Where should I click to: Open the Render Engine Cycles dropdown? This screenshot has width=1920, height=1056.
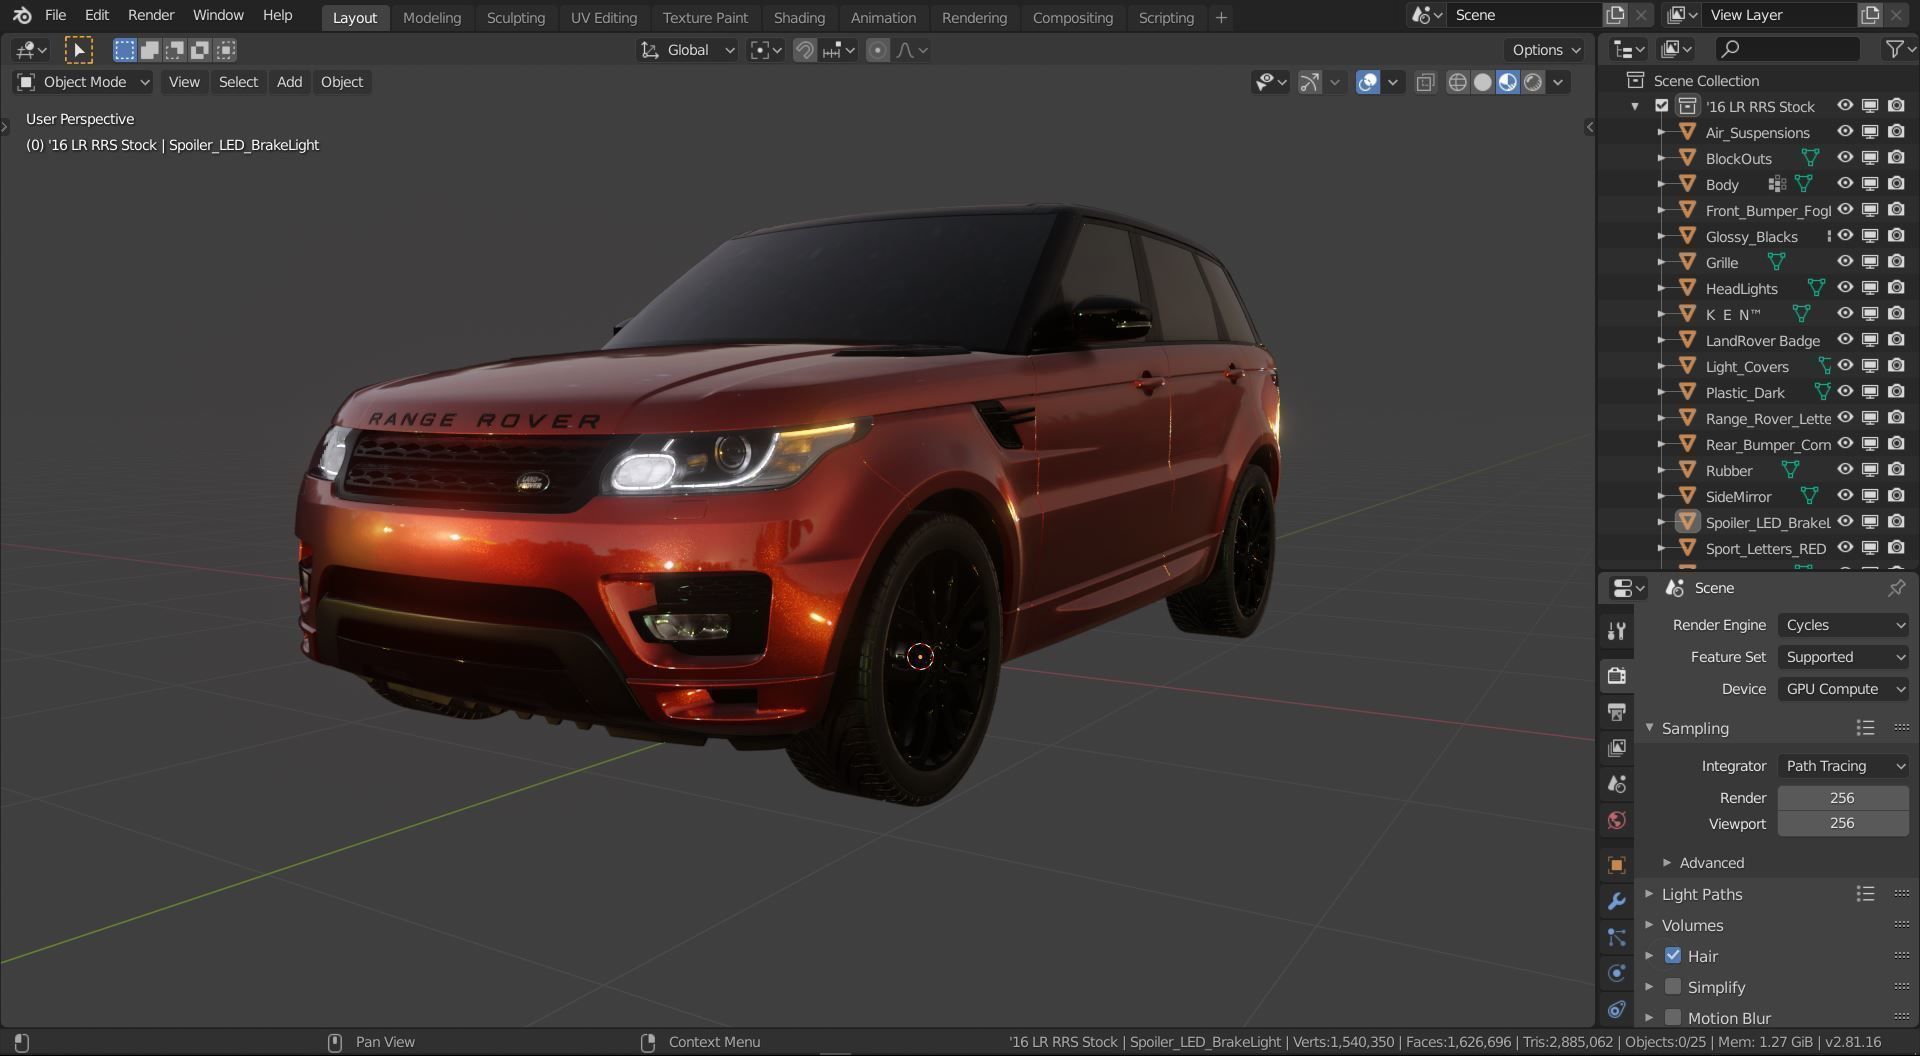coord(1843,625)
